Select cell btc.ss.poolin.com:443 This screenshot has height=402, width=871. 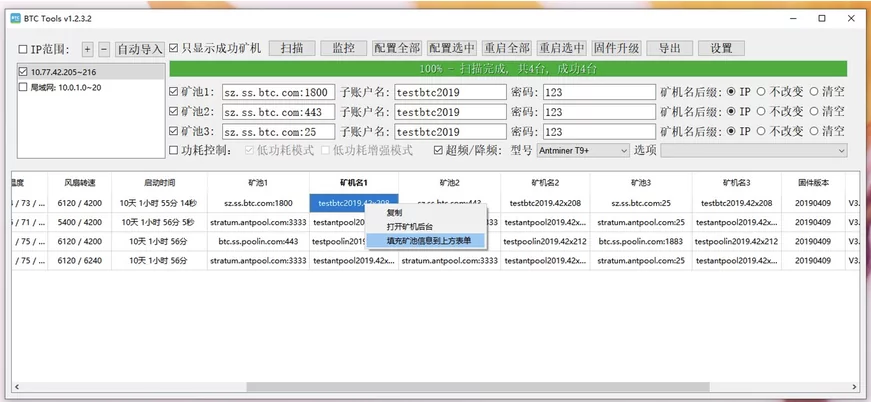point(258,242)
